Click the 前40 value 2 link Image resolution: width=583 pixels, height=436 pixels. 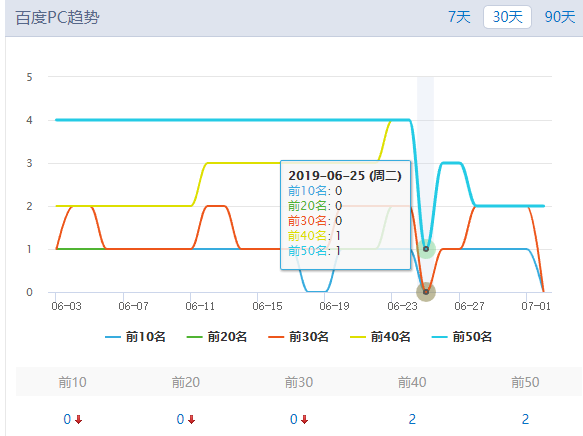[412, 419]
